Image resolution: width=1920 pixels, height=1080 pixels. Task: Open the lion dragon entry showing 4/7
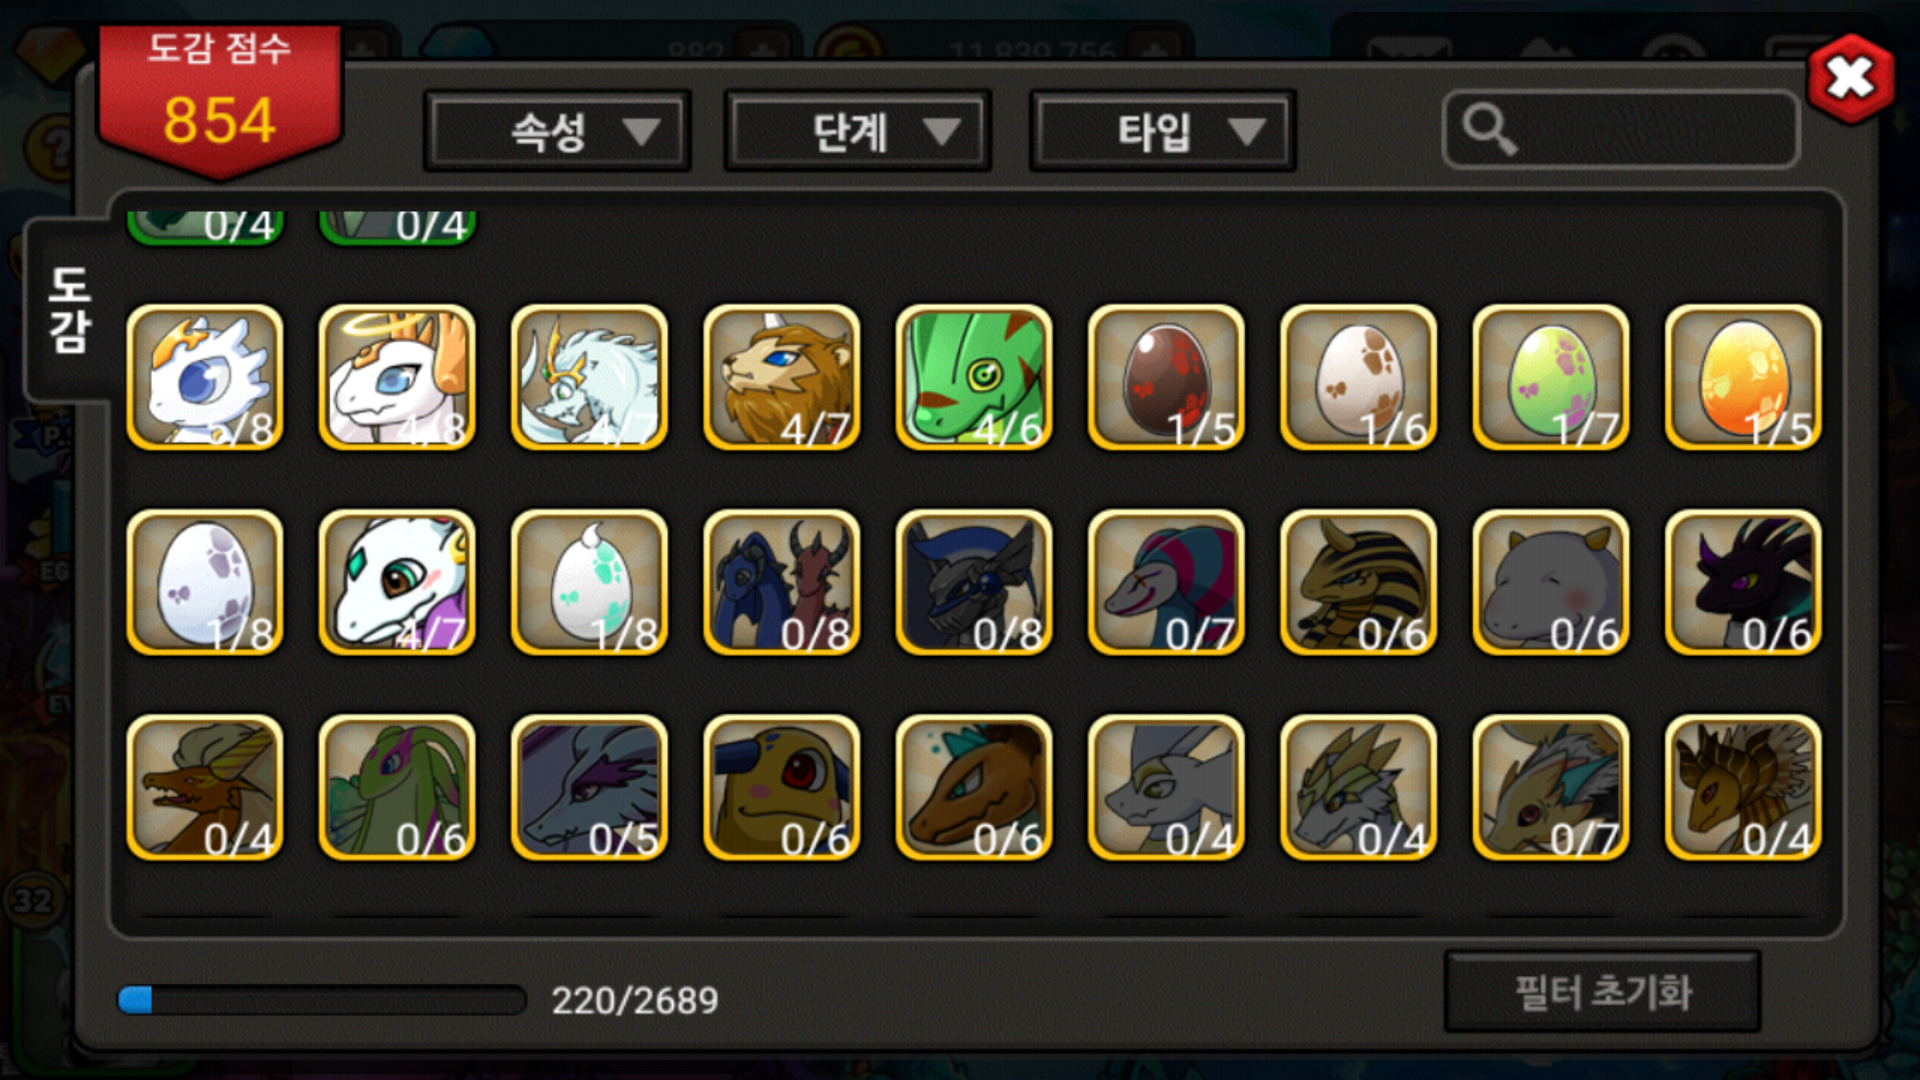pyautogui.click(x=781, y=378)
